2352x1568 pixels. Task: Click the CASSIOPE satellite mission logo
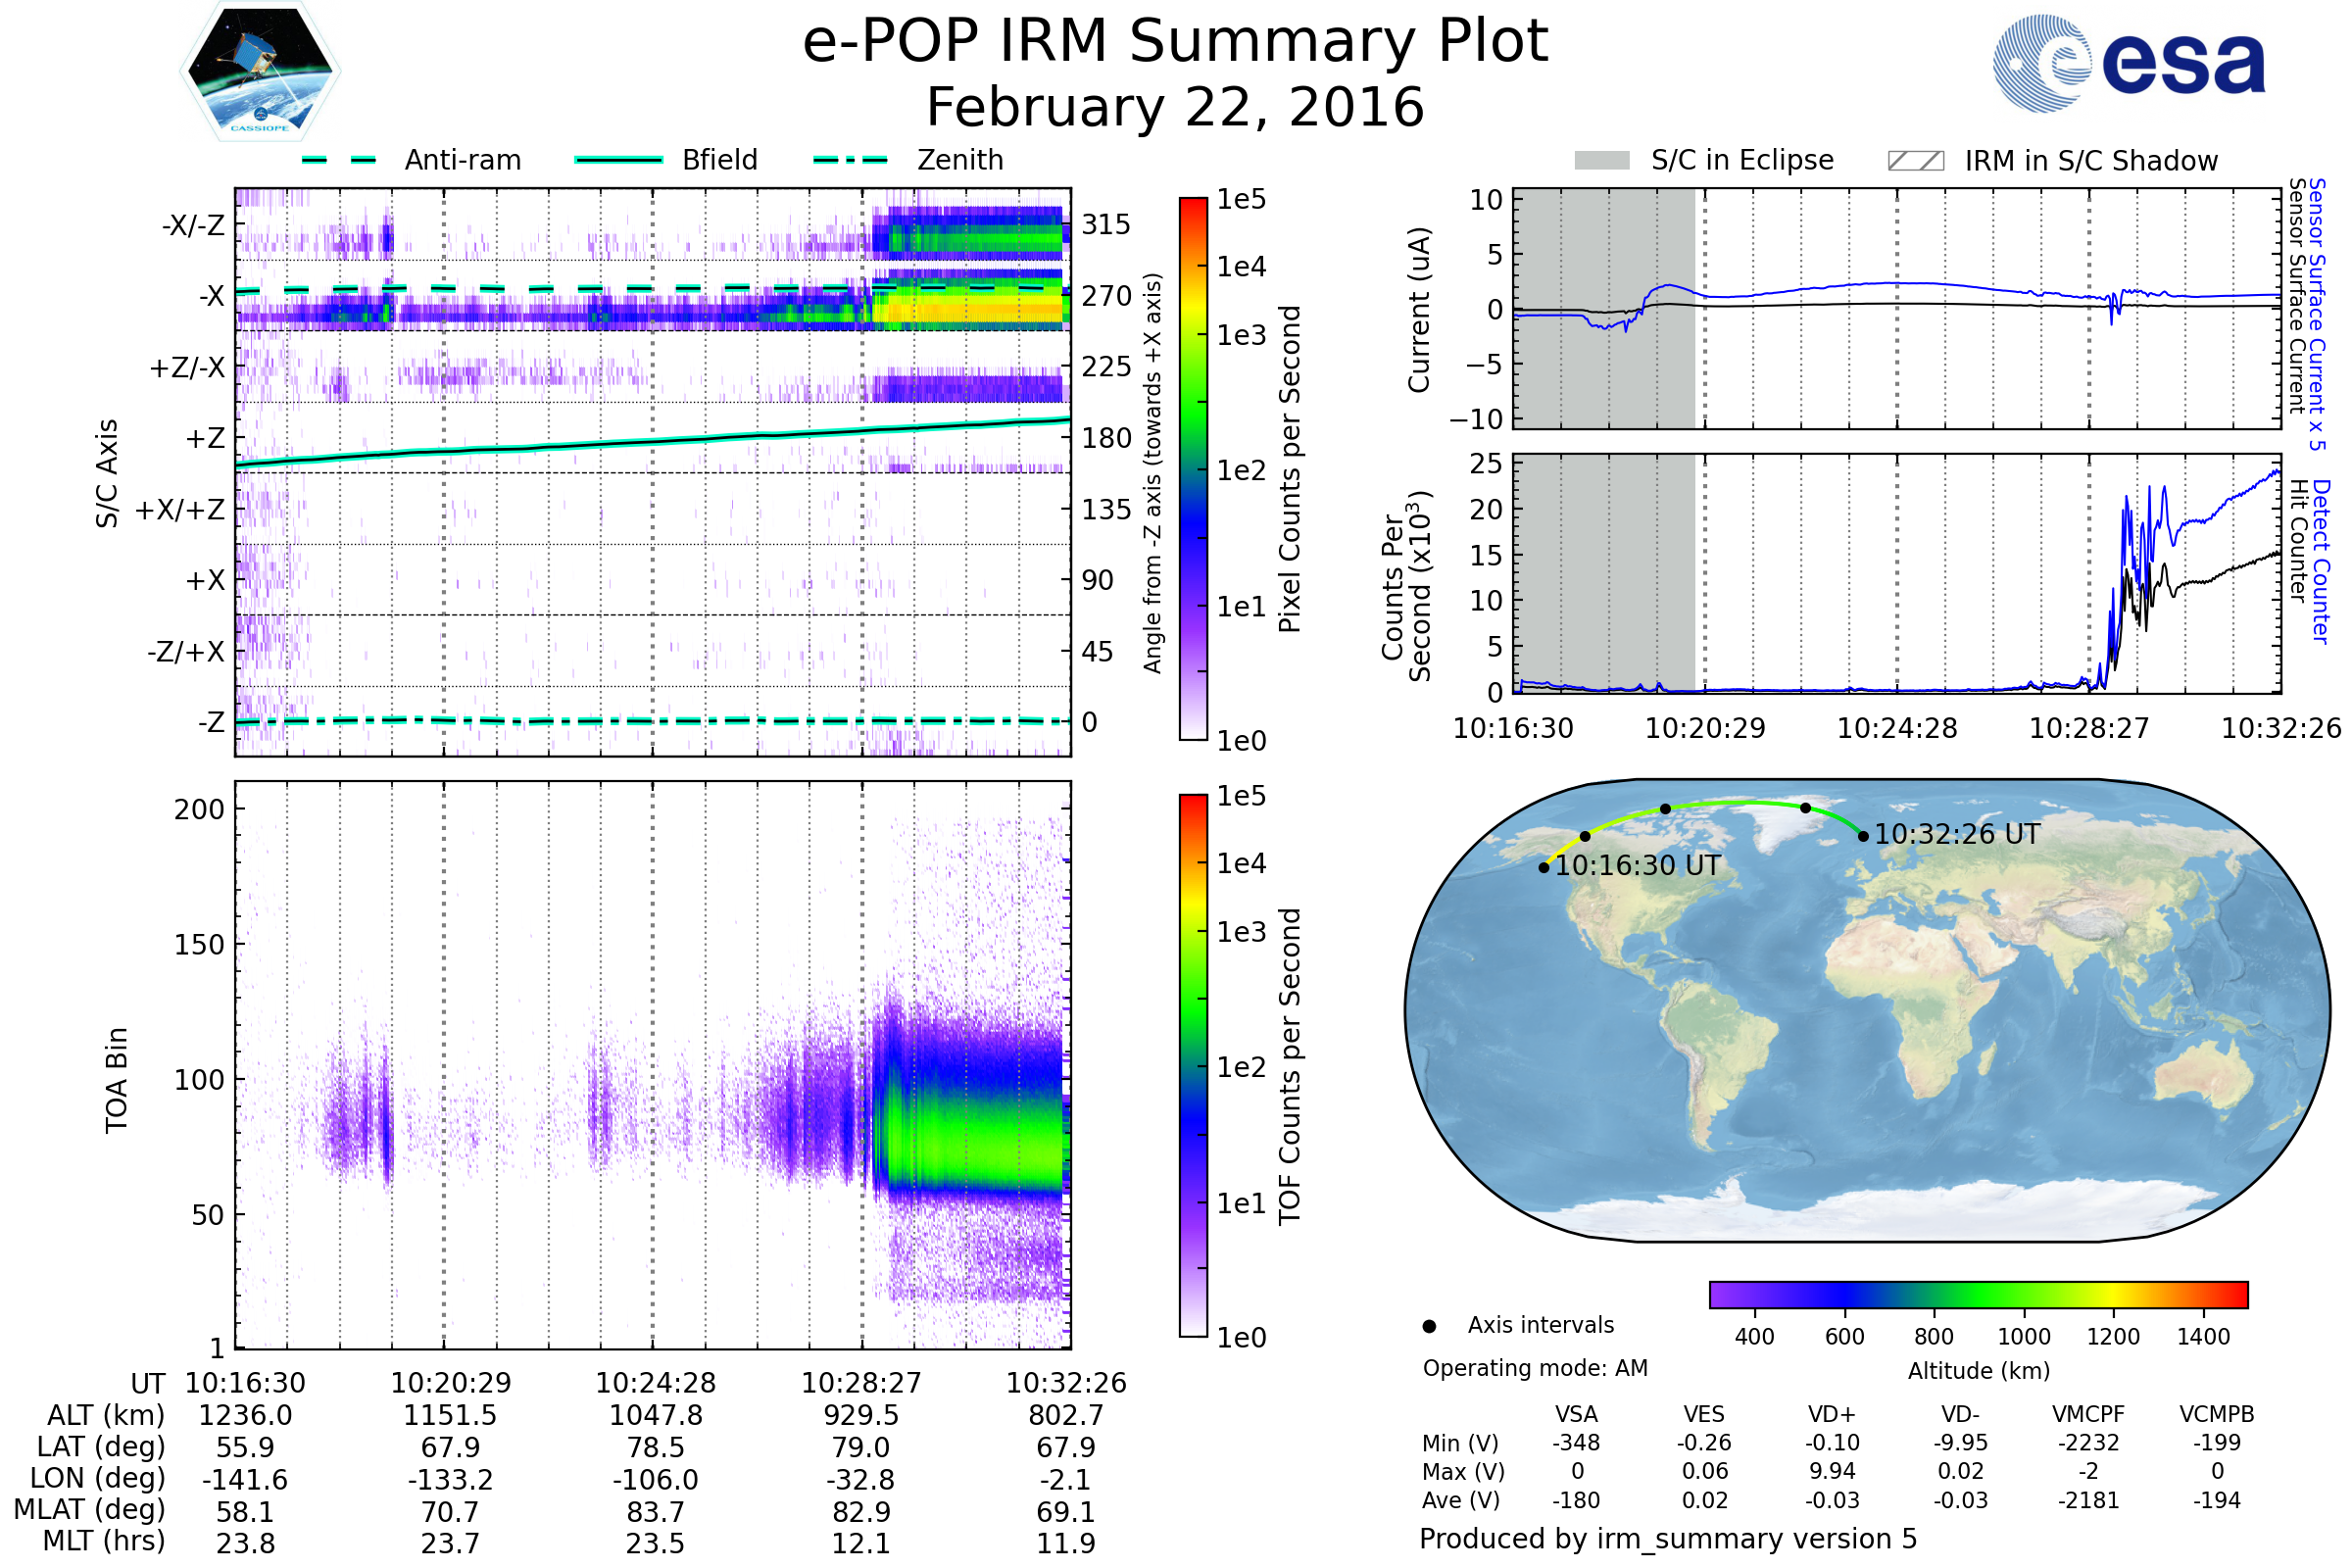[260, 72]
